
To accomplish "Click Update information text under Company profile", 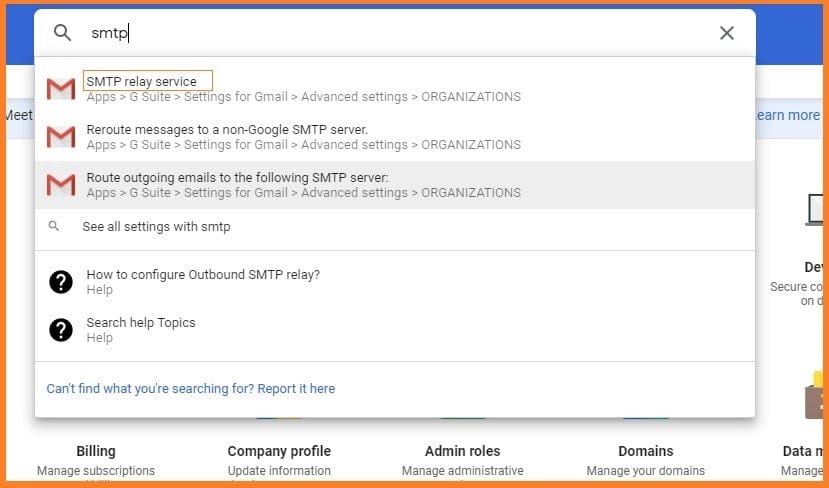I will click(279, 471).
